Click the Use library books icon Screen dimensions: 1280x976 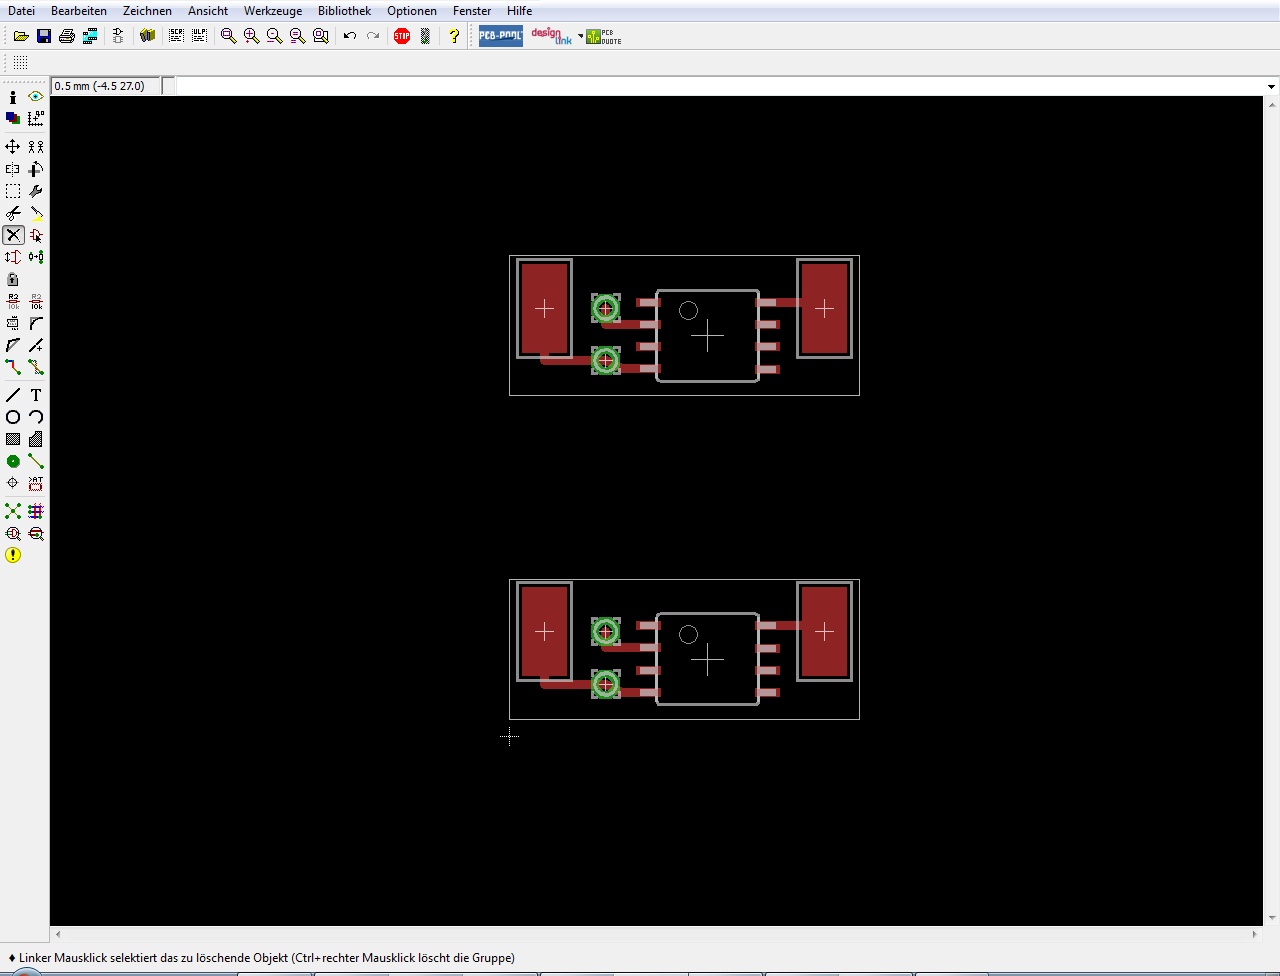point(148,36)
